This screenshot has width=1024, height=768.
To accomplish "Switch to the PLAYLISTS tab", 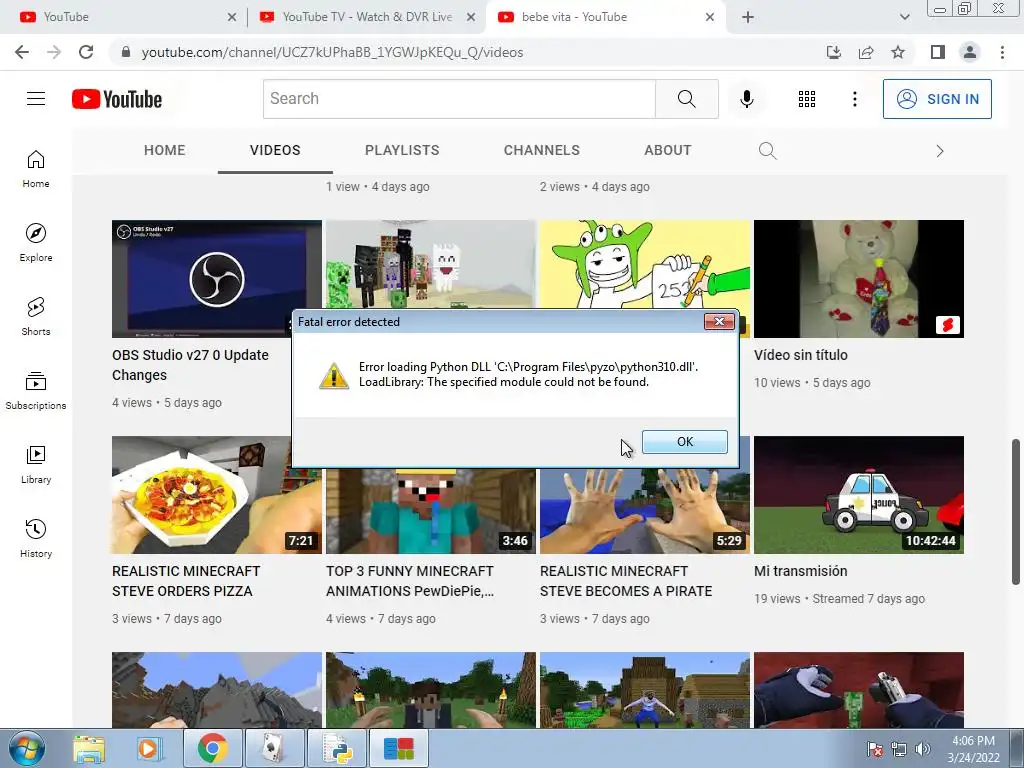I will (x=402, y=150).
